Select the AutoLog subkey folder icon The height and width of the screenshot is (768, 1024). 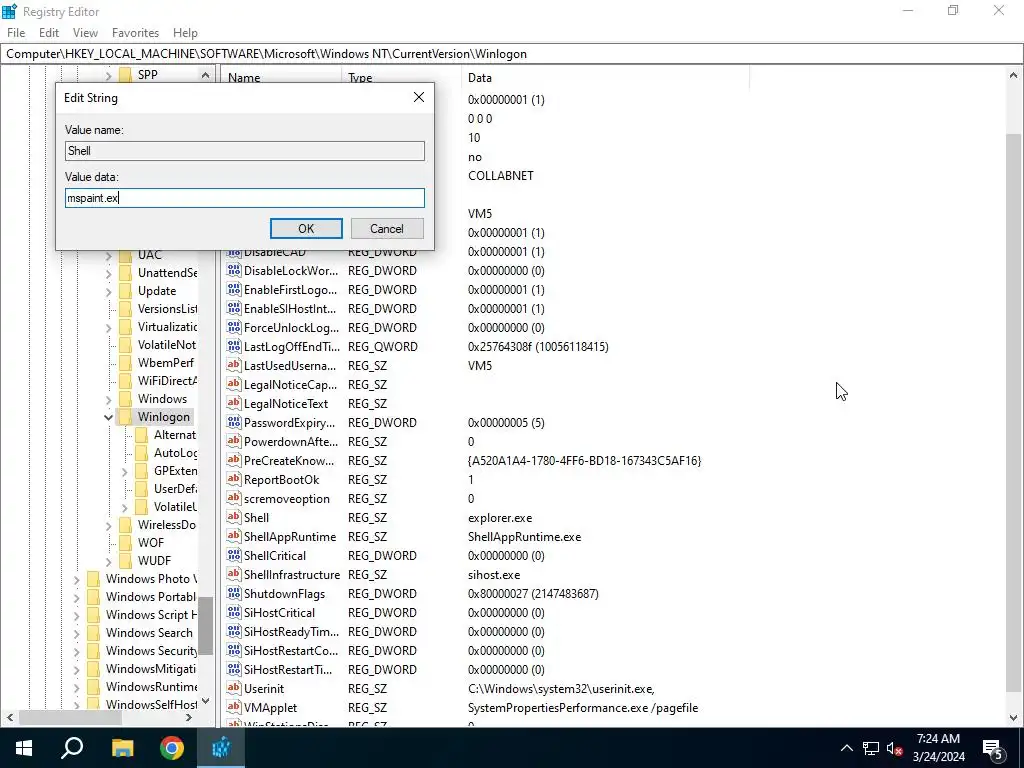[x=142, y=453]
